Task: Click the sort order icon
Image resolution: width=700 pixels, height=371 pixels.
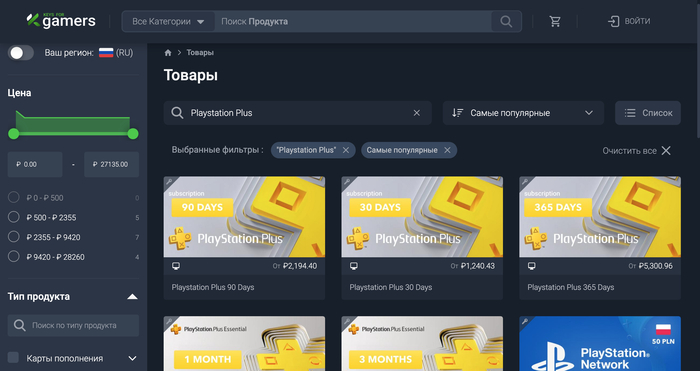Action: 457,113
